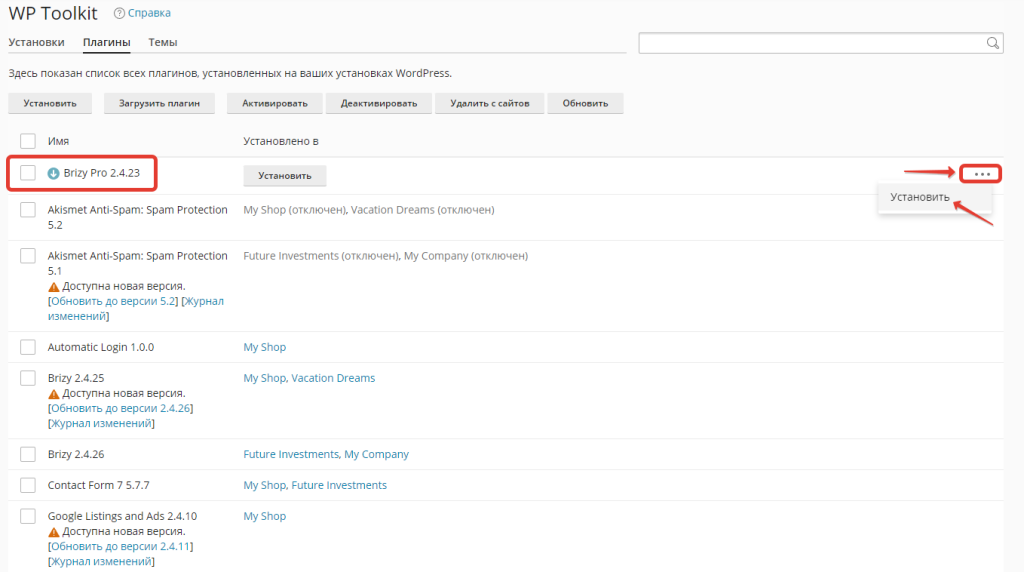Click warning icon under Akismet 5.1
The image size is (1024, 572).
click(x=54, y=287)
